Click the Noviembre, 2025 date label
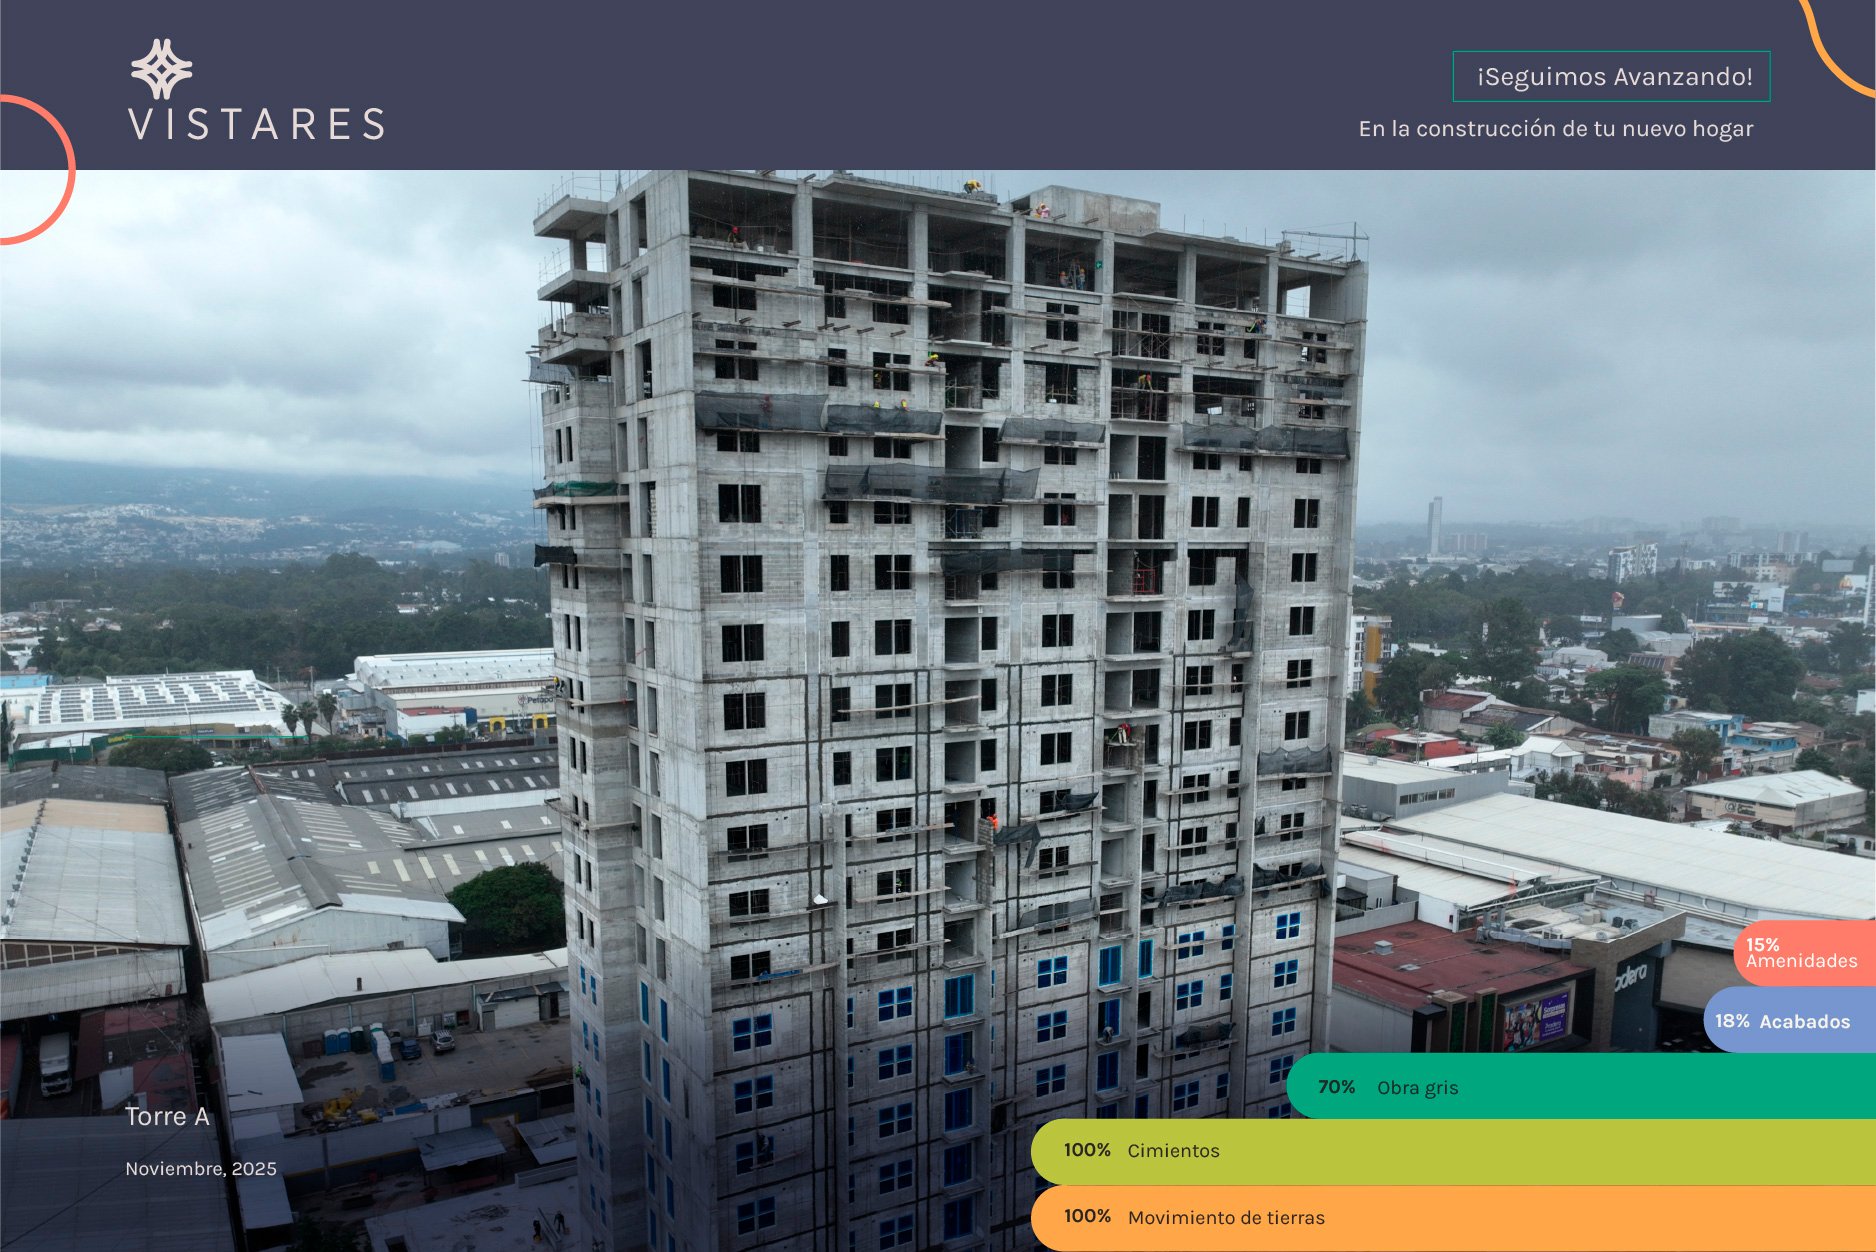The height and width of the screenshot is (1252, 1876). (x=201, y=1169)
